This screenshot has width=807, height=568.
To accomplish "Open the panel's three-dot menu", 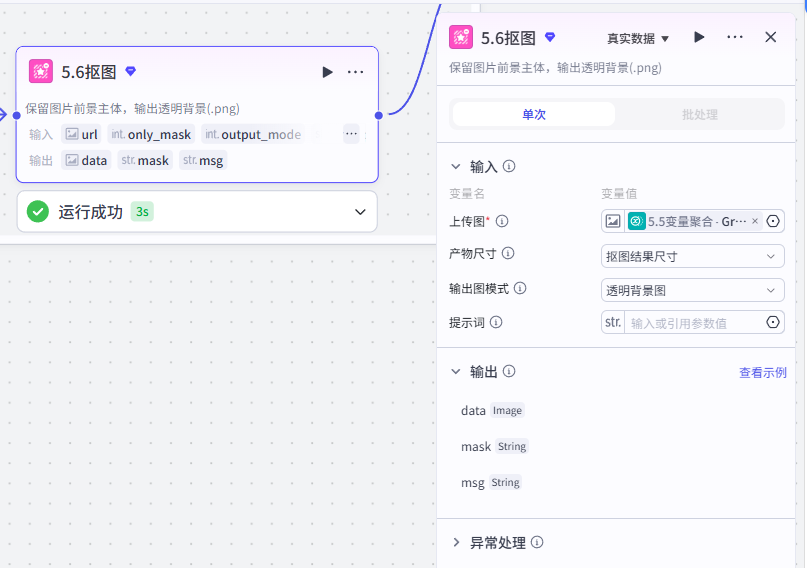I will (734, 37).
